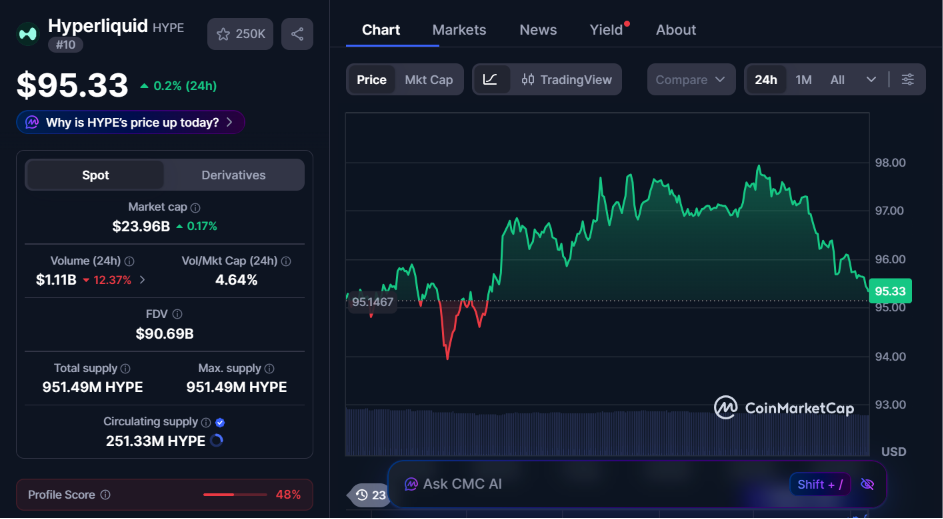Select the All time range
The height and width of the screenshot is (519, 943).
[837, 79]
